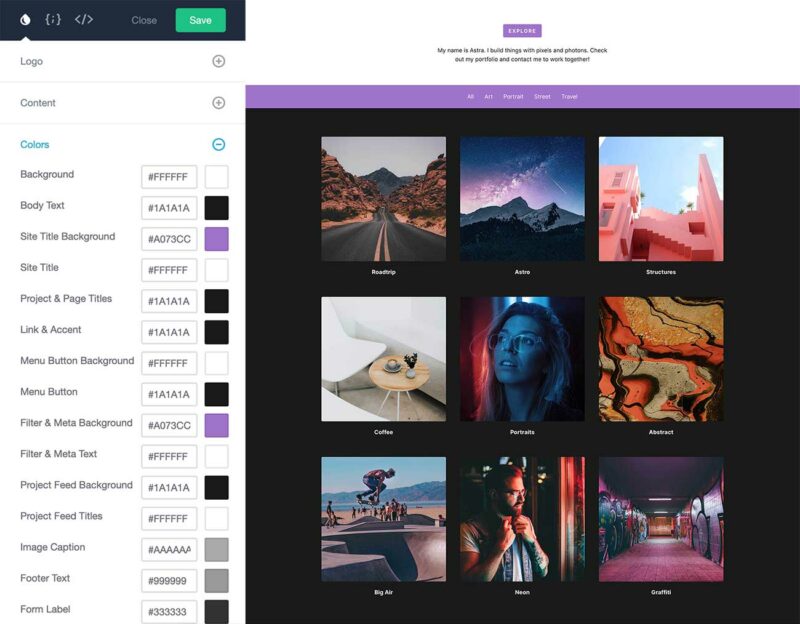Save the theme customizations
Image resolution: width=800 pixels, height=624 pixels.
pos(200,19)
